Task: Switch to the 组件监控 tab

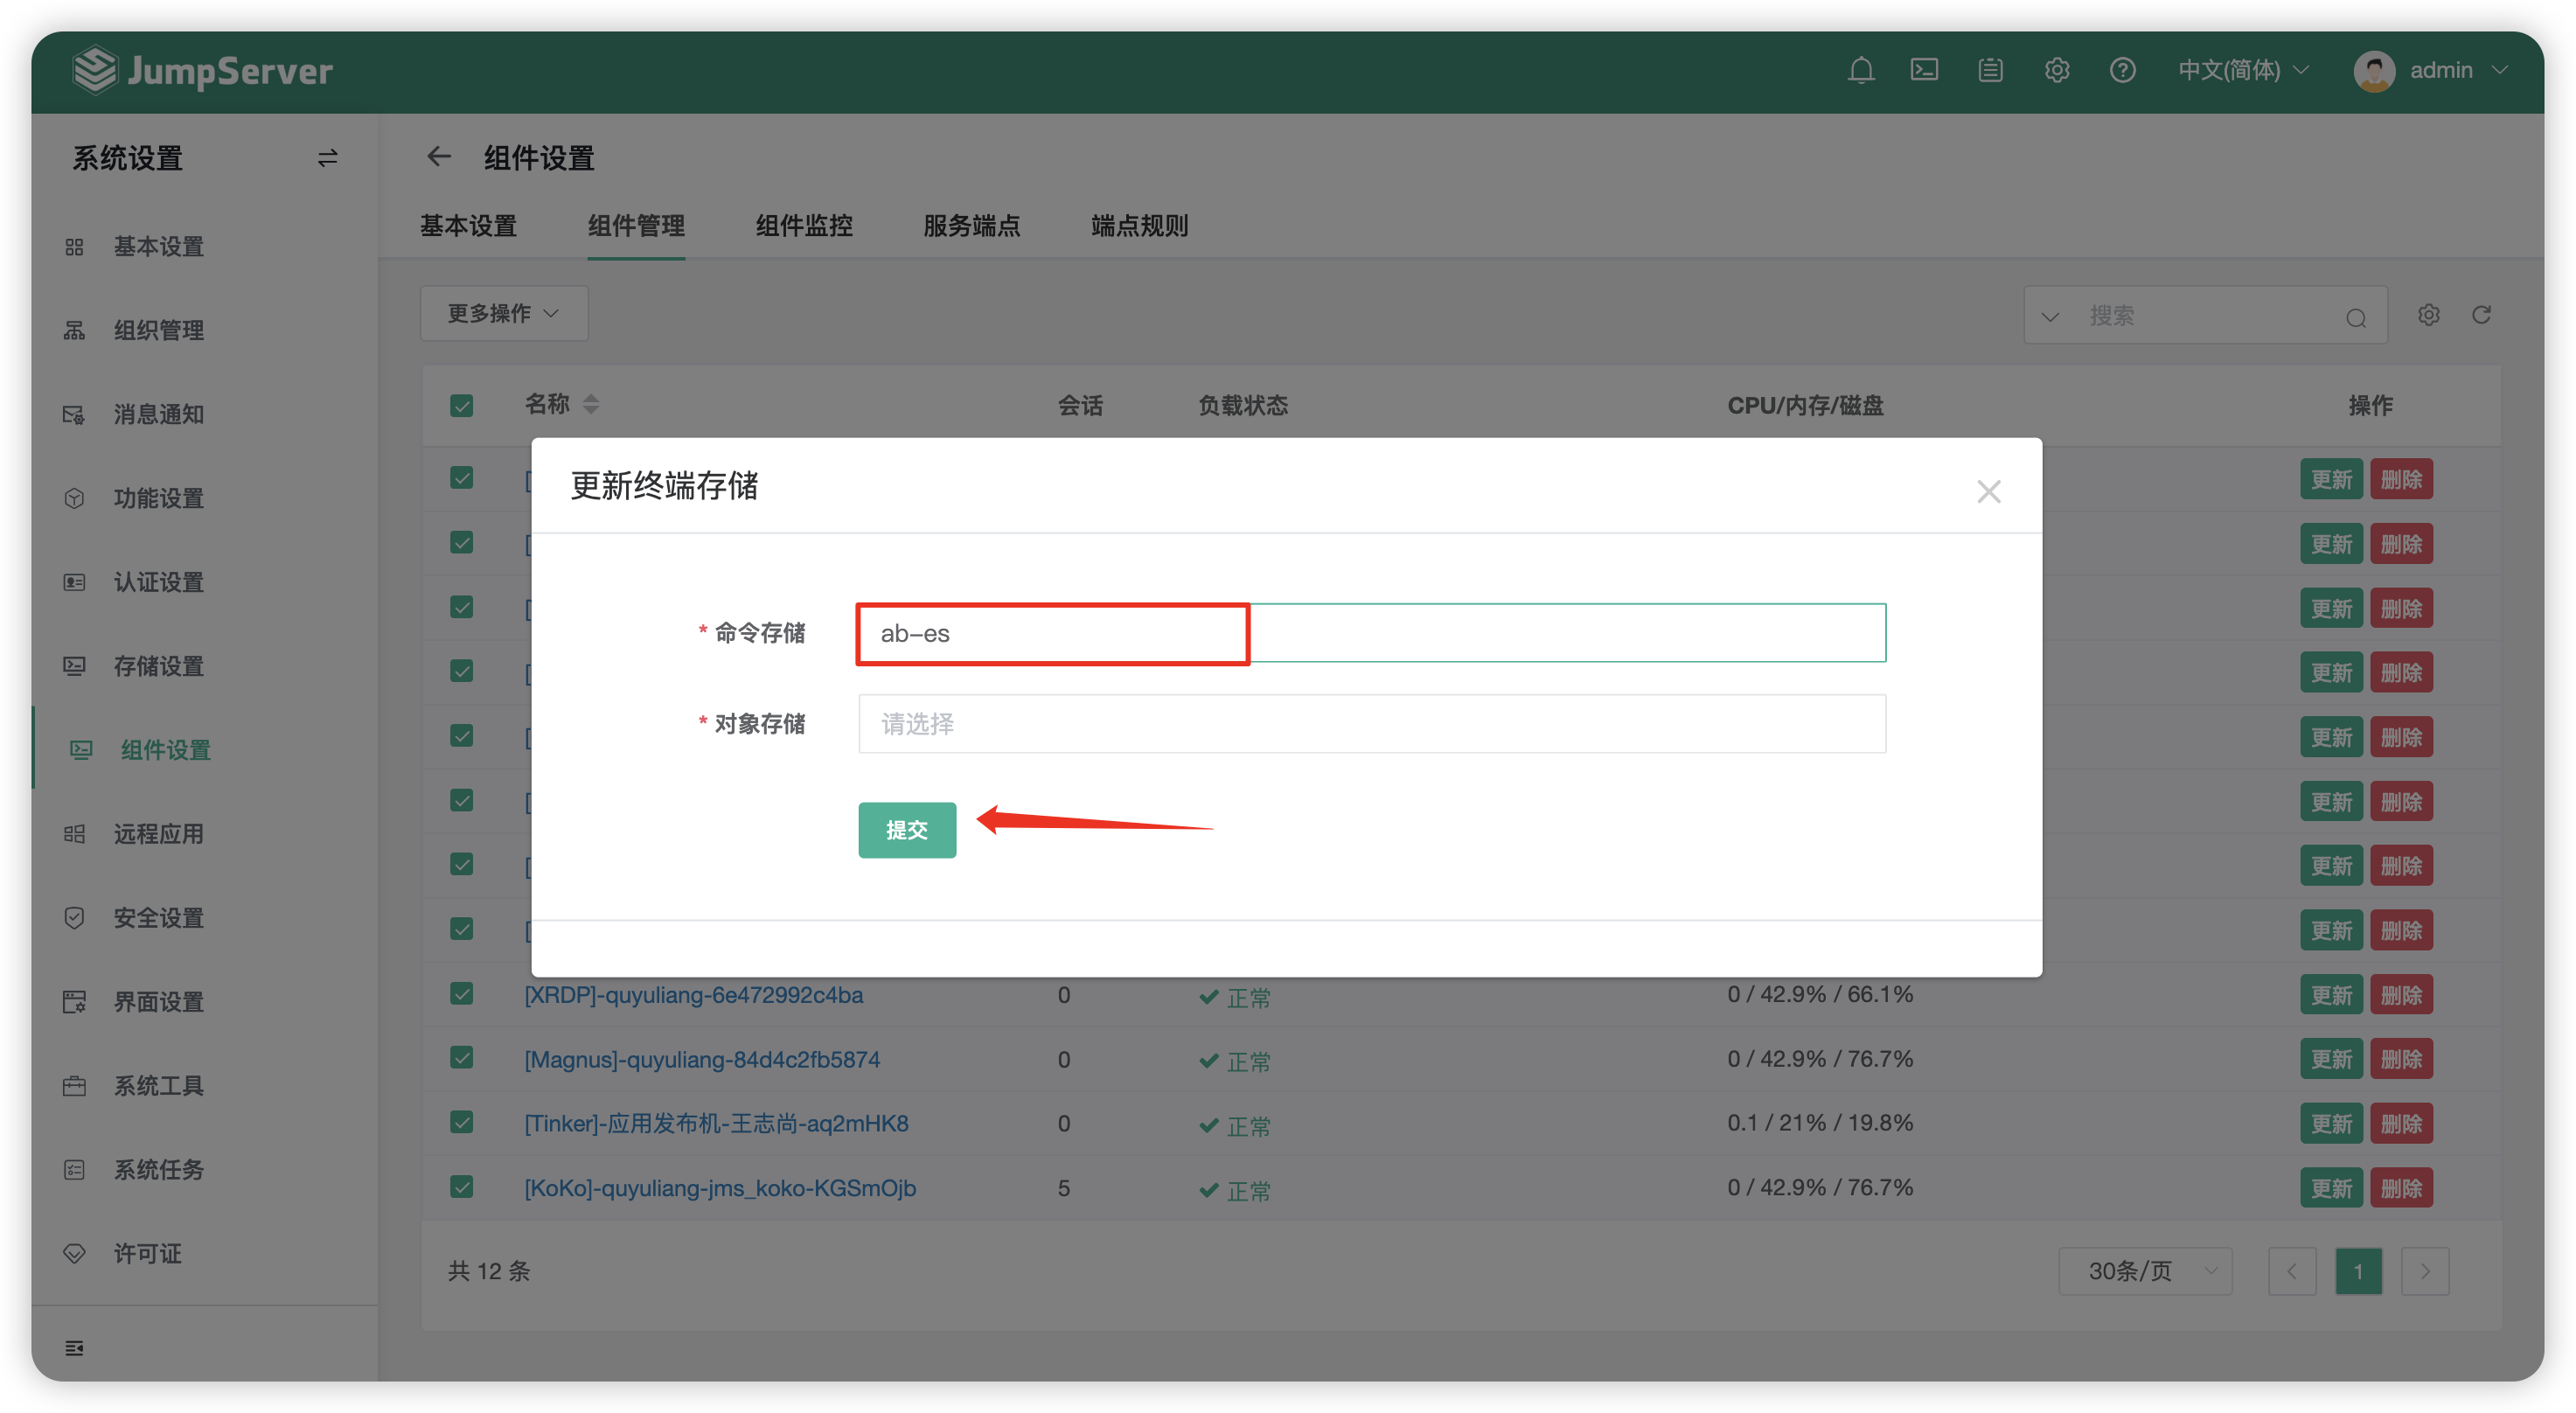Action: pyautogui.click(x=804, y=226)
